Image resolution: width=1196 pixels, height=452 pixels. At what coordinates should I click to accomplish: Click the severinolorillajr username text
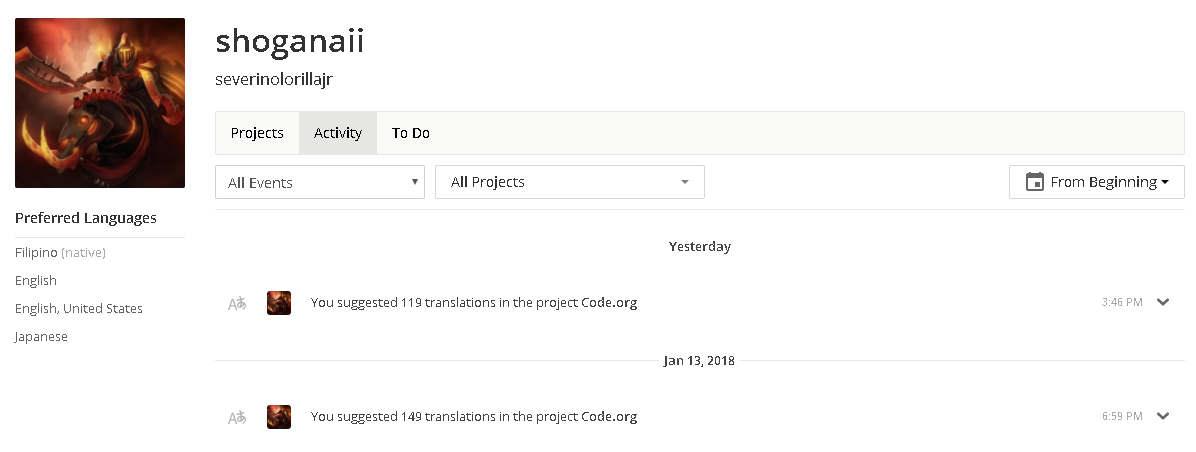pos(274,79)
